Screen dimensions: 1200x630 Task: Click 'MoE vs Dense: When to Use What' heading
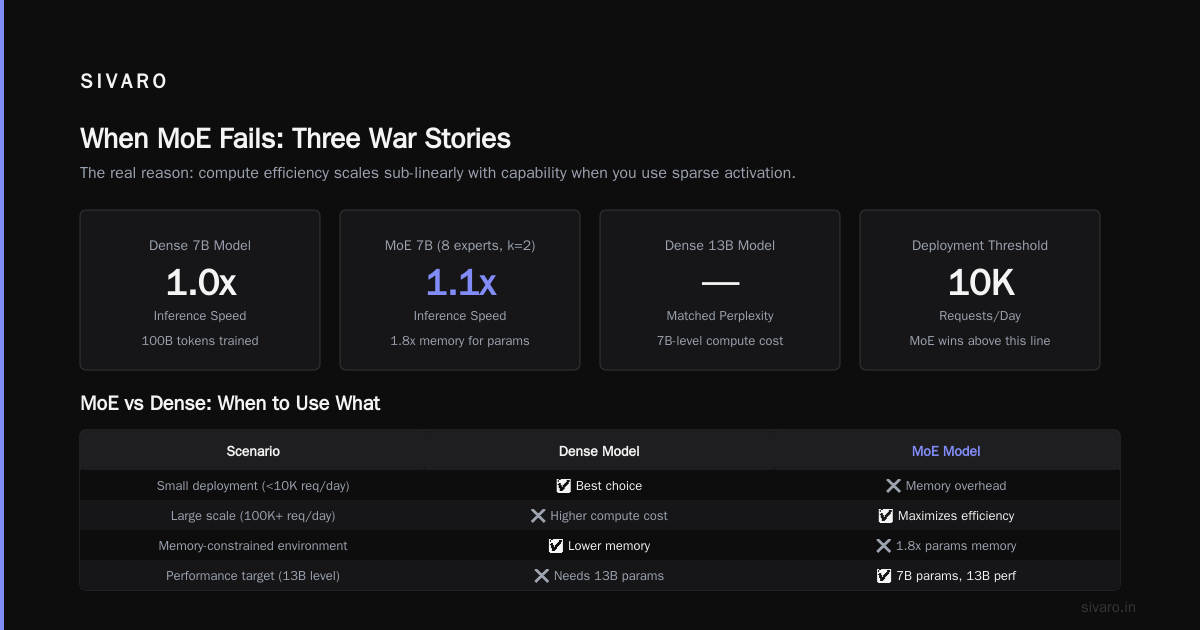click(x=230, y=404)
